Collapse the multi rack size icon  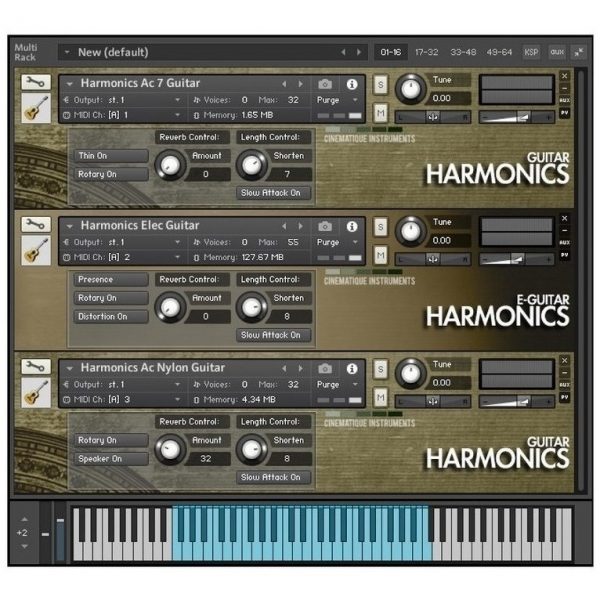coord(579,52)
